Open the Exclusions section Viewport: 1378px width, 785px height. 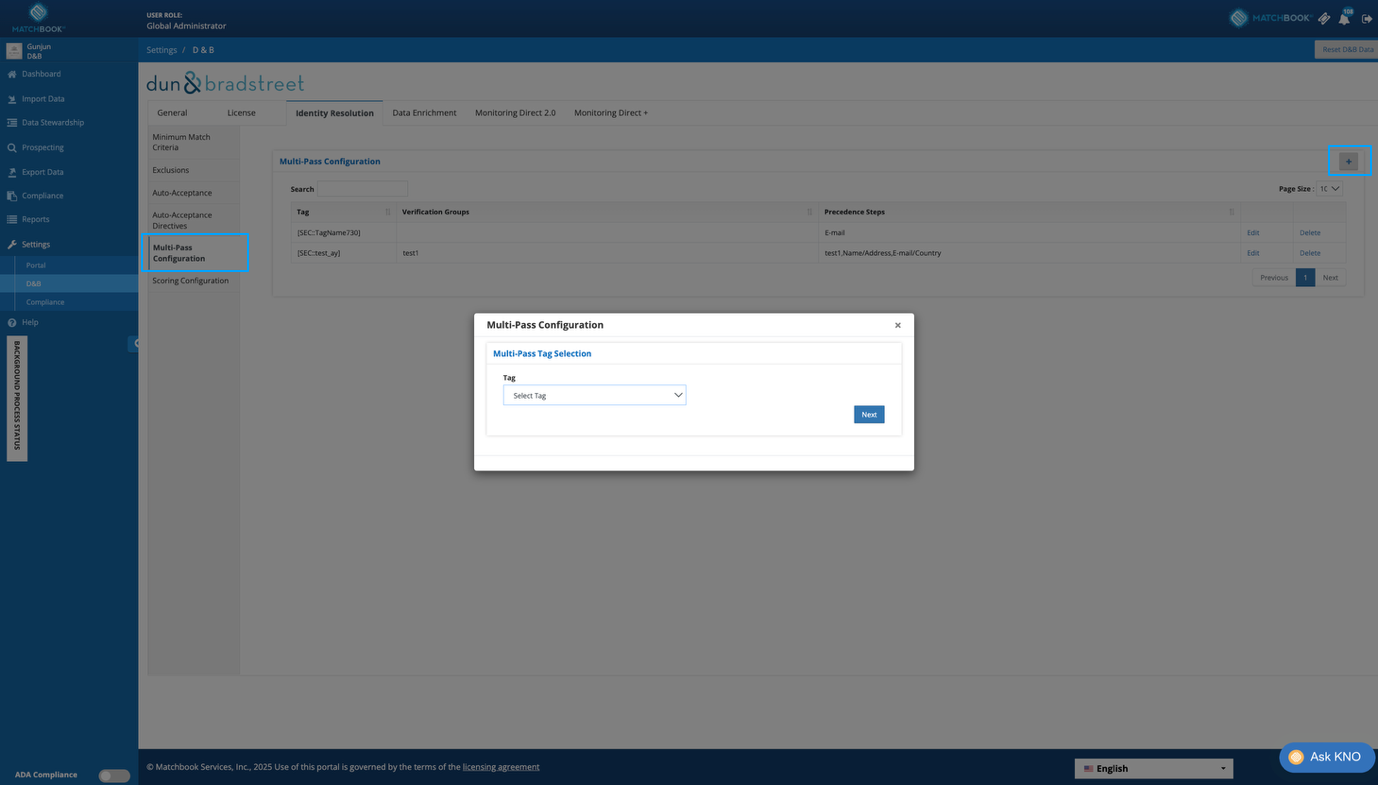193,170
